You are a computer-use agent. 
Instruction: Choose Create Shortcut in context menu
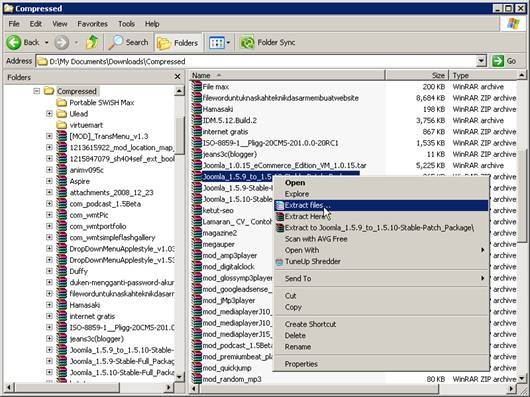pyautogui.click(x=381, y=324)
